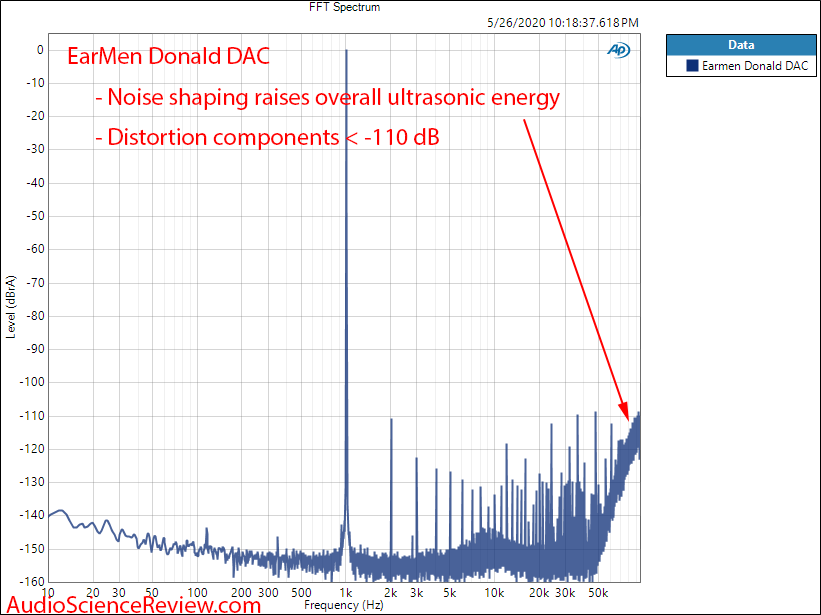Click the "30k" frequency axis tick label
The height and width of the screenshot is (615, 821).
coord(565,593)
